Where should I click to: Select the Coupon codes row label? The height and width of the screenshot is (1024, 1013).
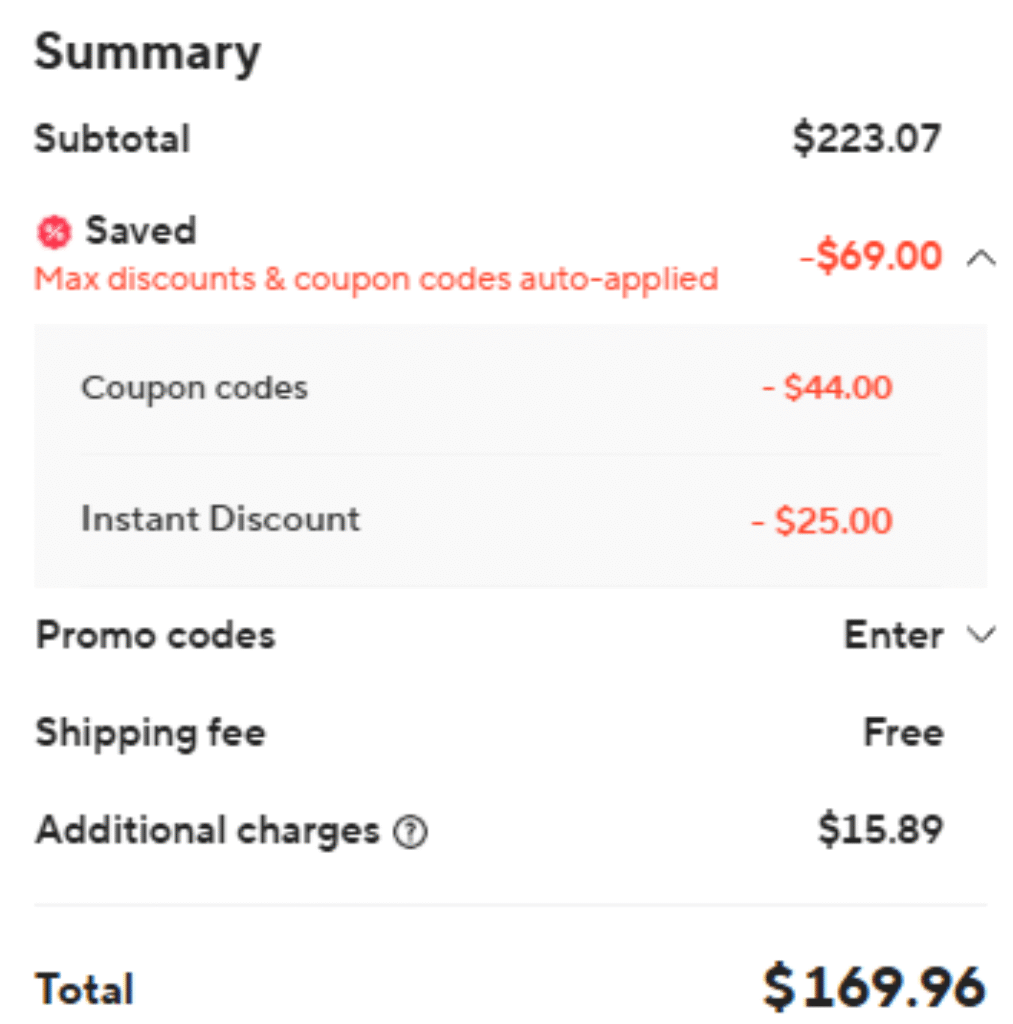194,387
